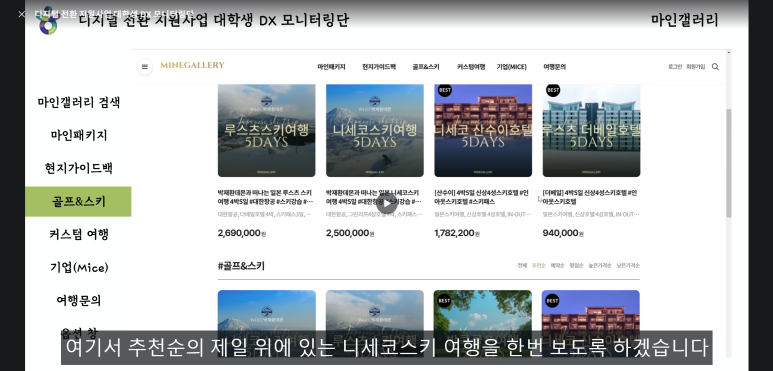This screenshot has width=773, height=371.
Task: Sort the list by 전체
Action: coord(522,266)
